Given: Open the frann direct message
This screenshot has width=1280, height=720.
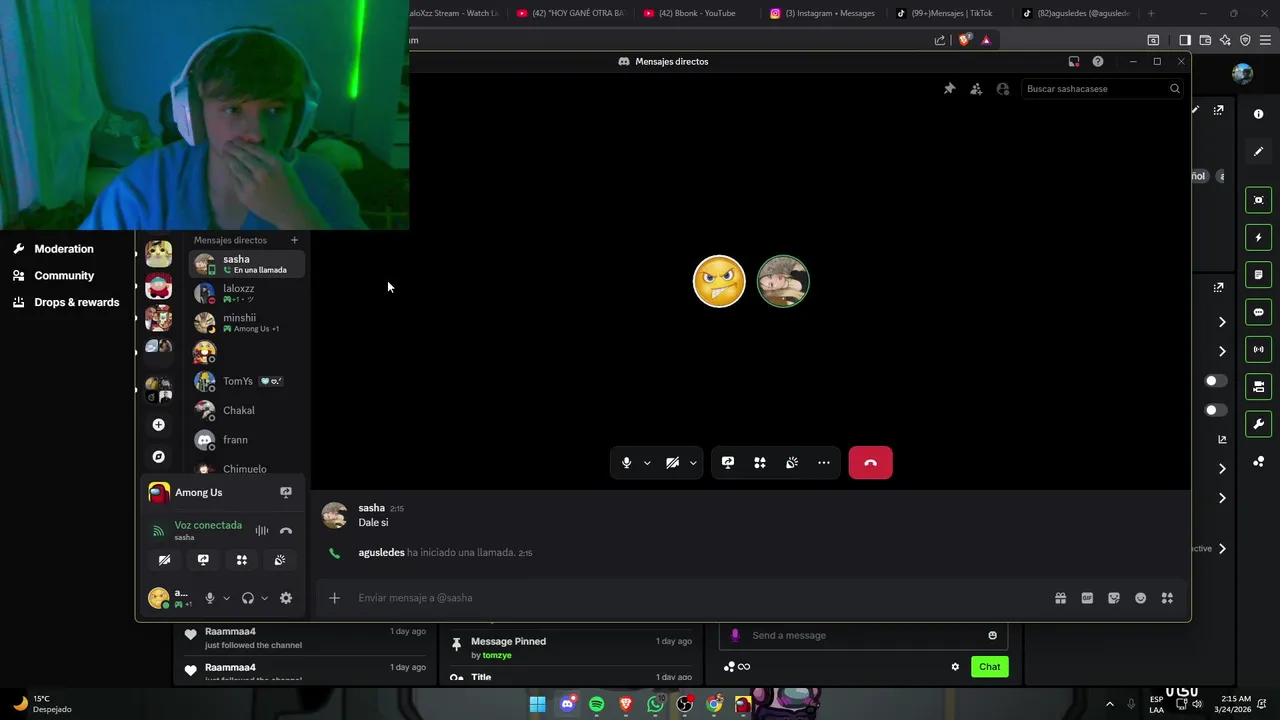Looking at the screenshot, I should pos(246,440).
